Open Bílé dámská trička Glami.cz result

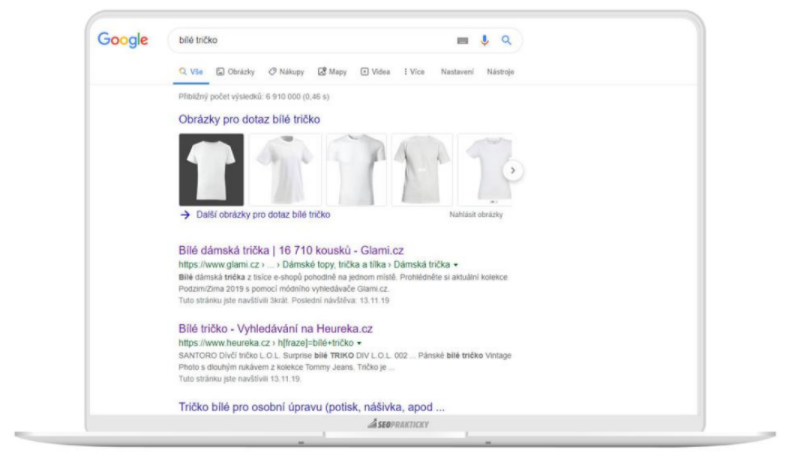(x=291, y=250)
